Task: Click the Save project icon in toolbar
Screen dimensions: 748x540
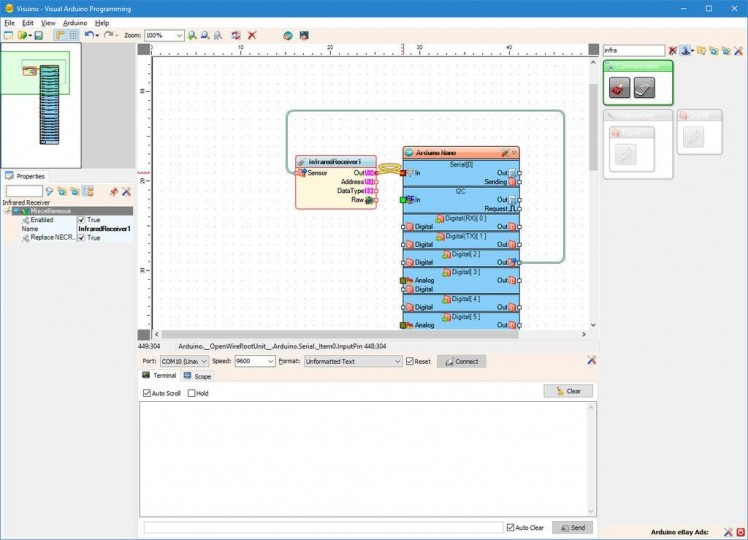Action: tap(38, 35)
